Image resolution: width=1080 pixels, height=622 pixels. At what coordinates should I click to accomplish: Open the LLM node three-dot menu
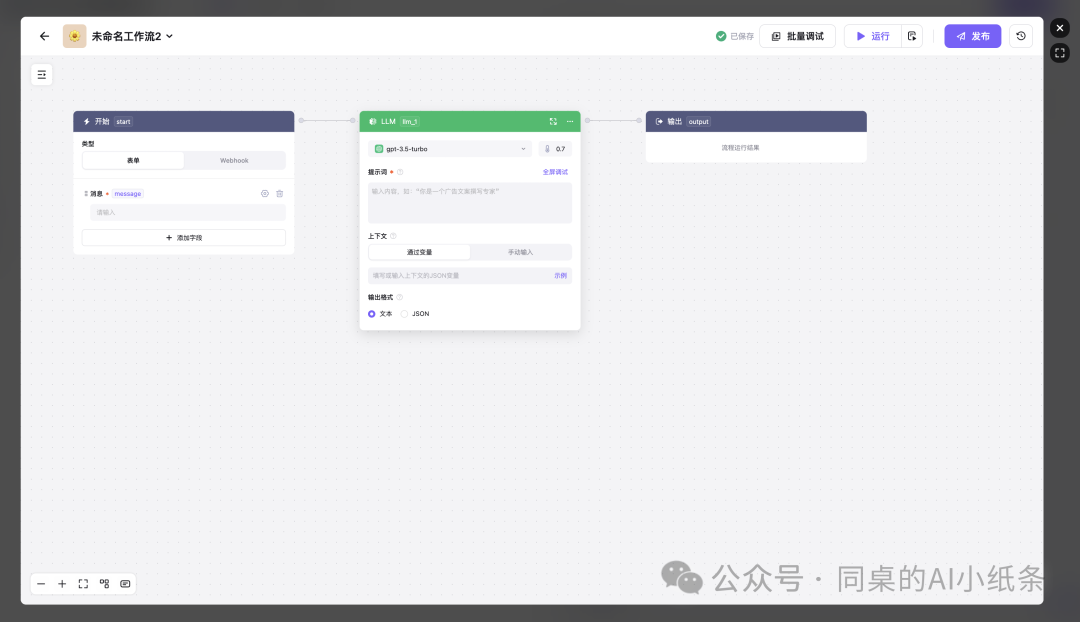coord(570,121)
